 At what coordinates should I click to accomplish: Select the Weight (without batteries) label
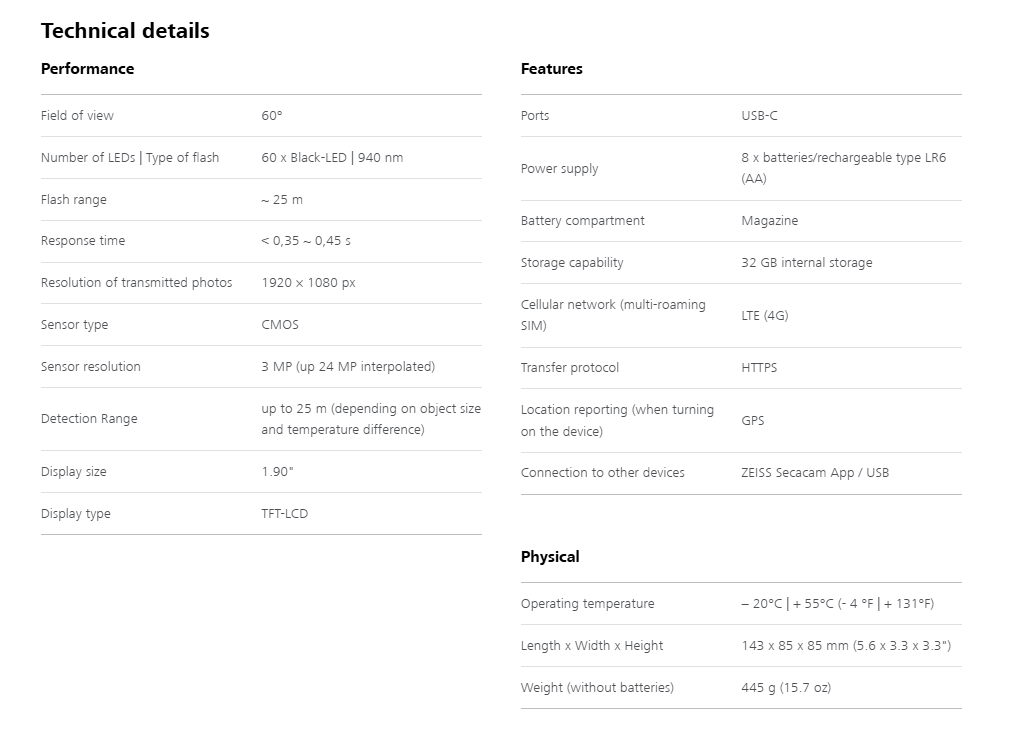(x=597, y=688)
